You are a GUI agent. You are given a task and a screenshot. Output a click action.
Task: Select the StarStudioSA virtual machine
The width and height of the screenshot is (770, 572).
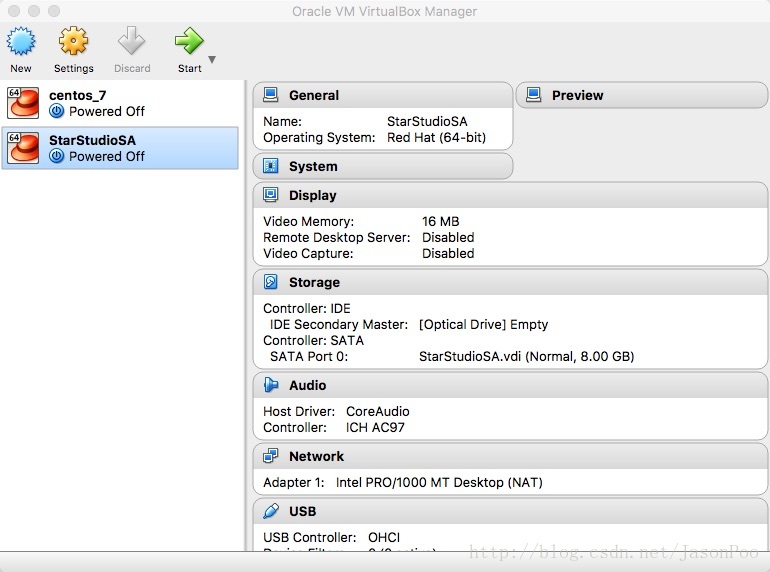point(120,148)
